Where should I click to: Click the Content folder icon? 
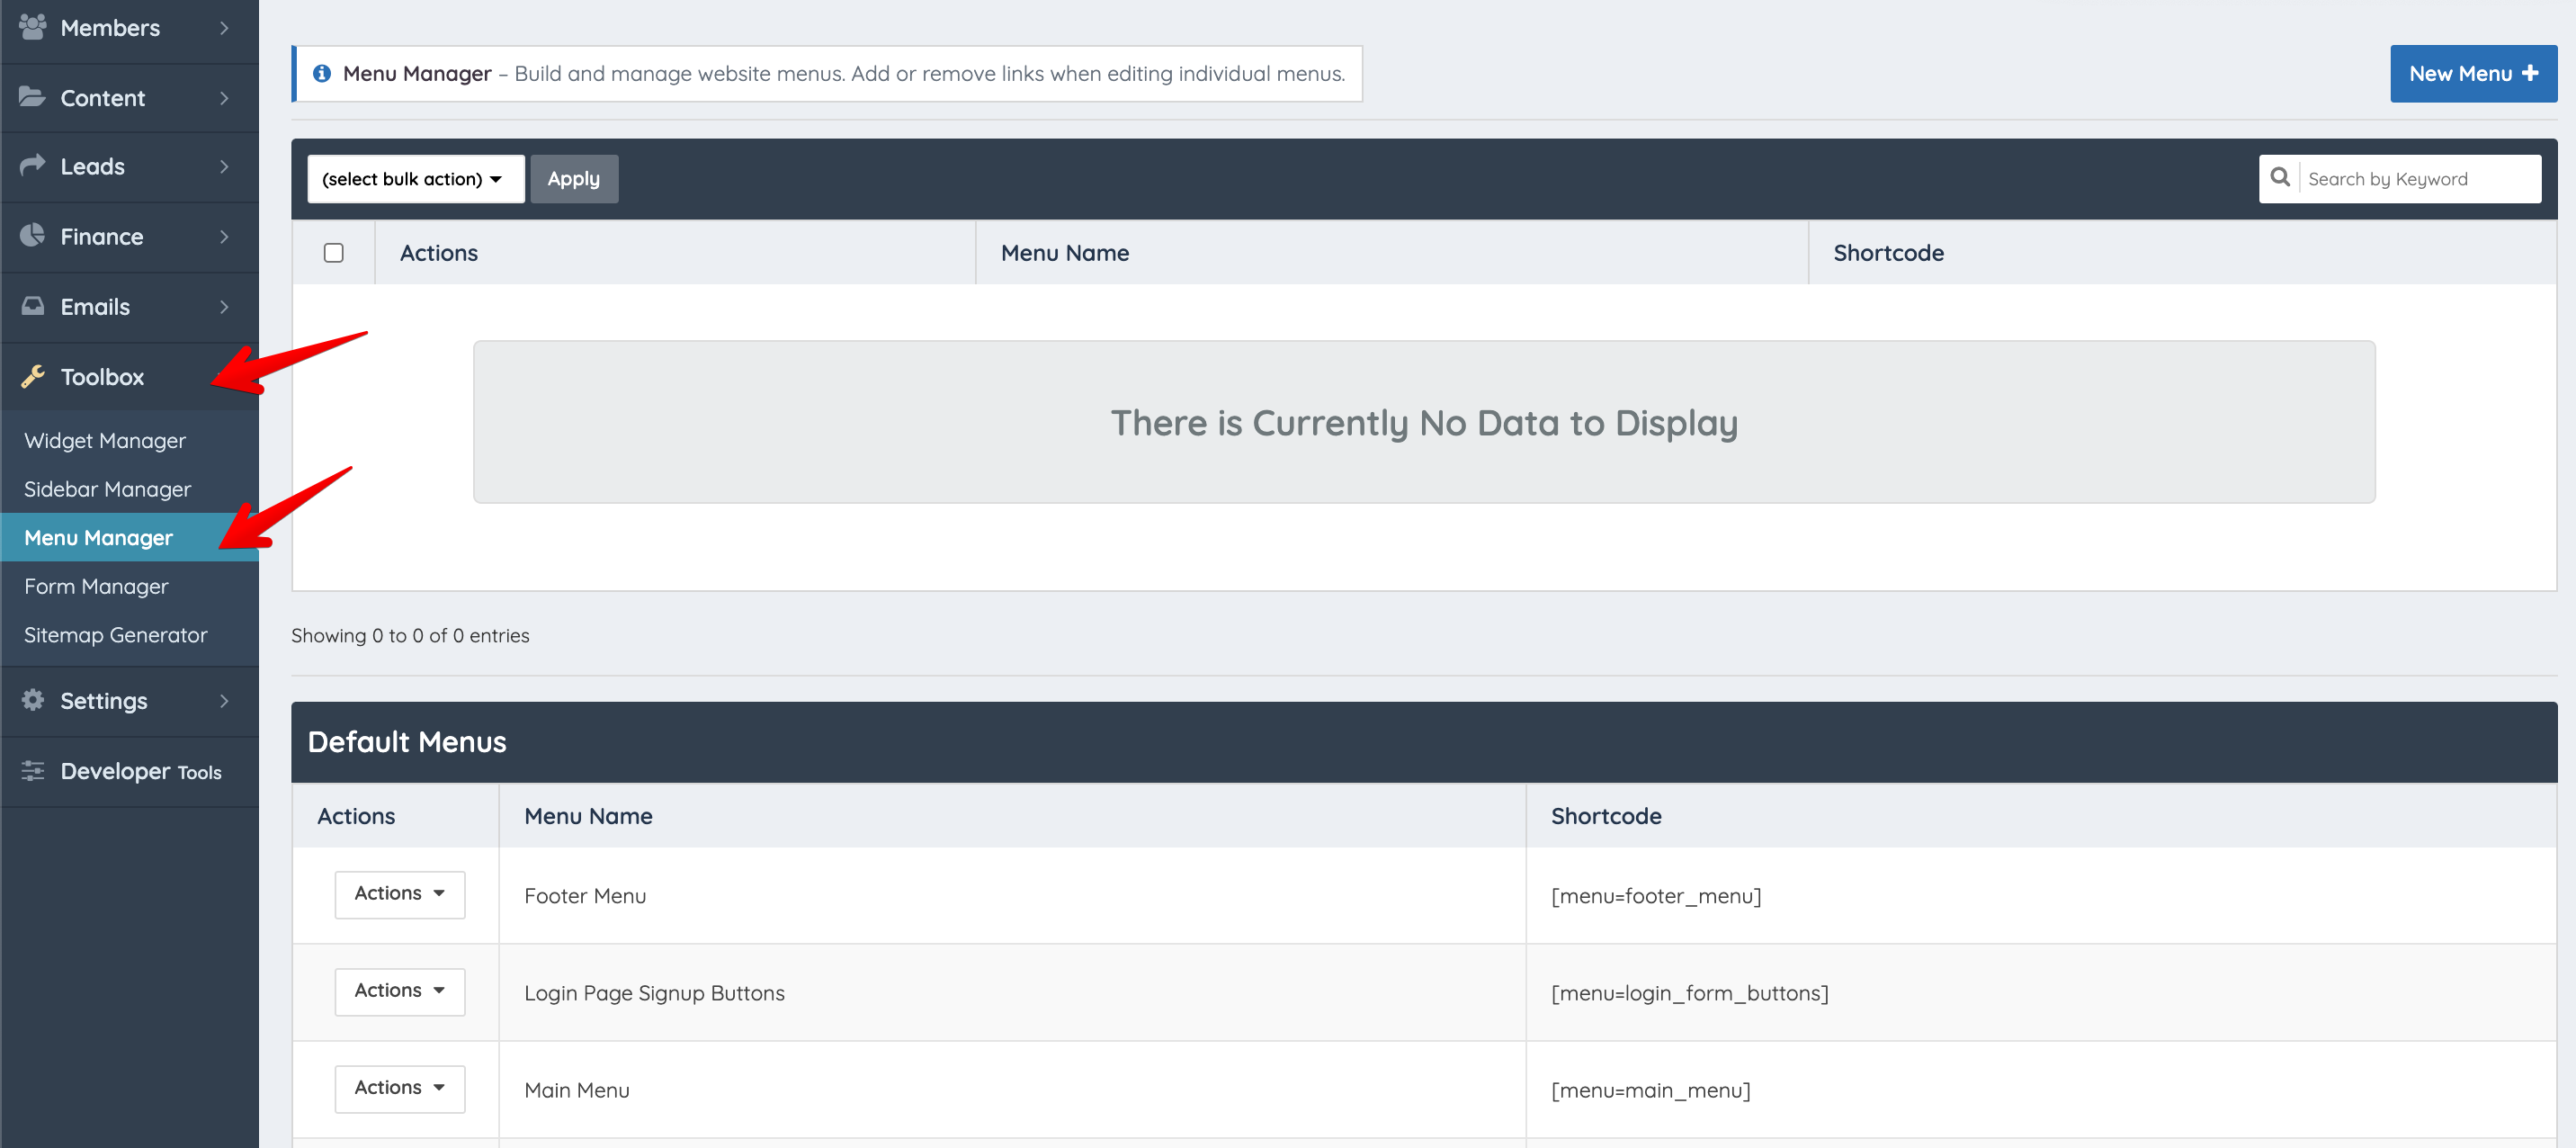(x=33, y=97)
